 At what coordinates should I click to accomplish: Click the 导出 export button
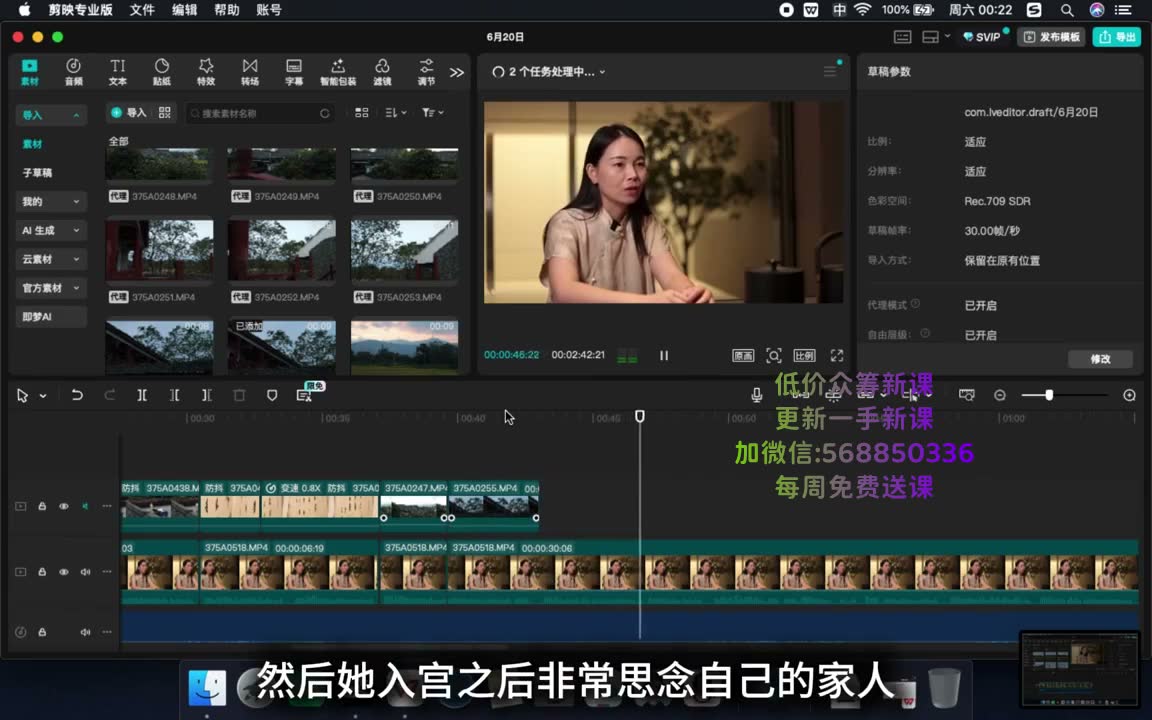(x=1117, y=37)
